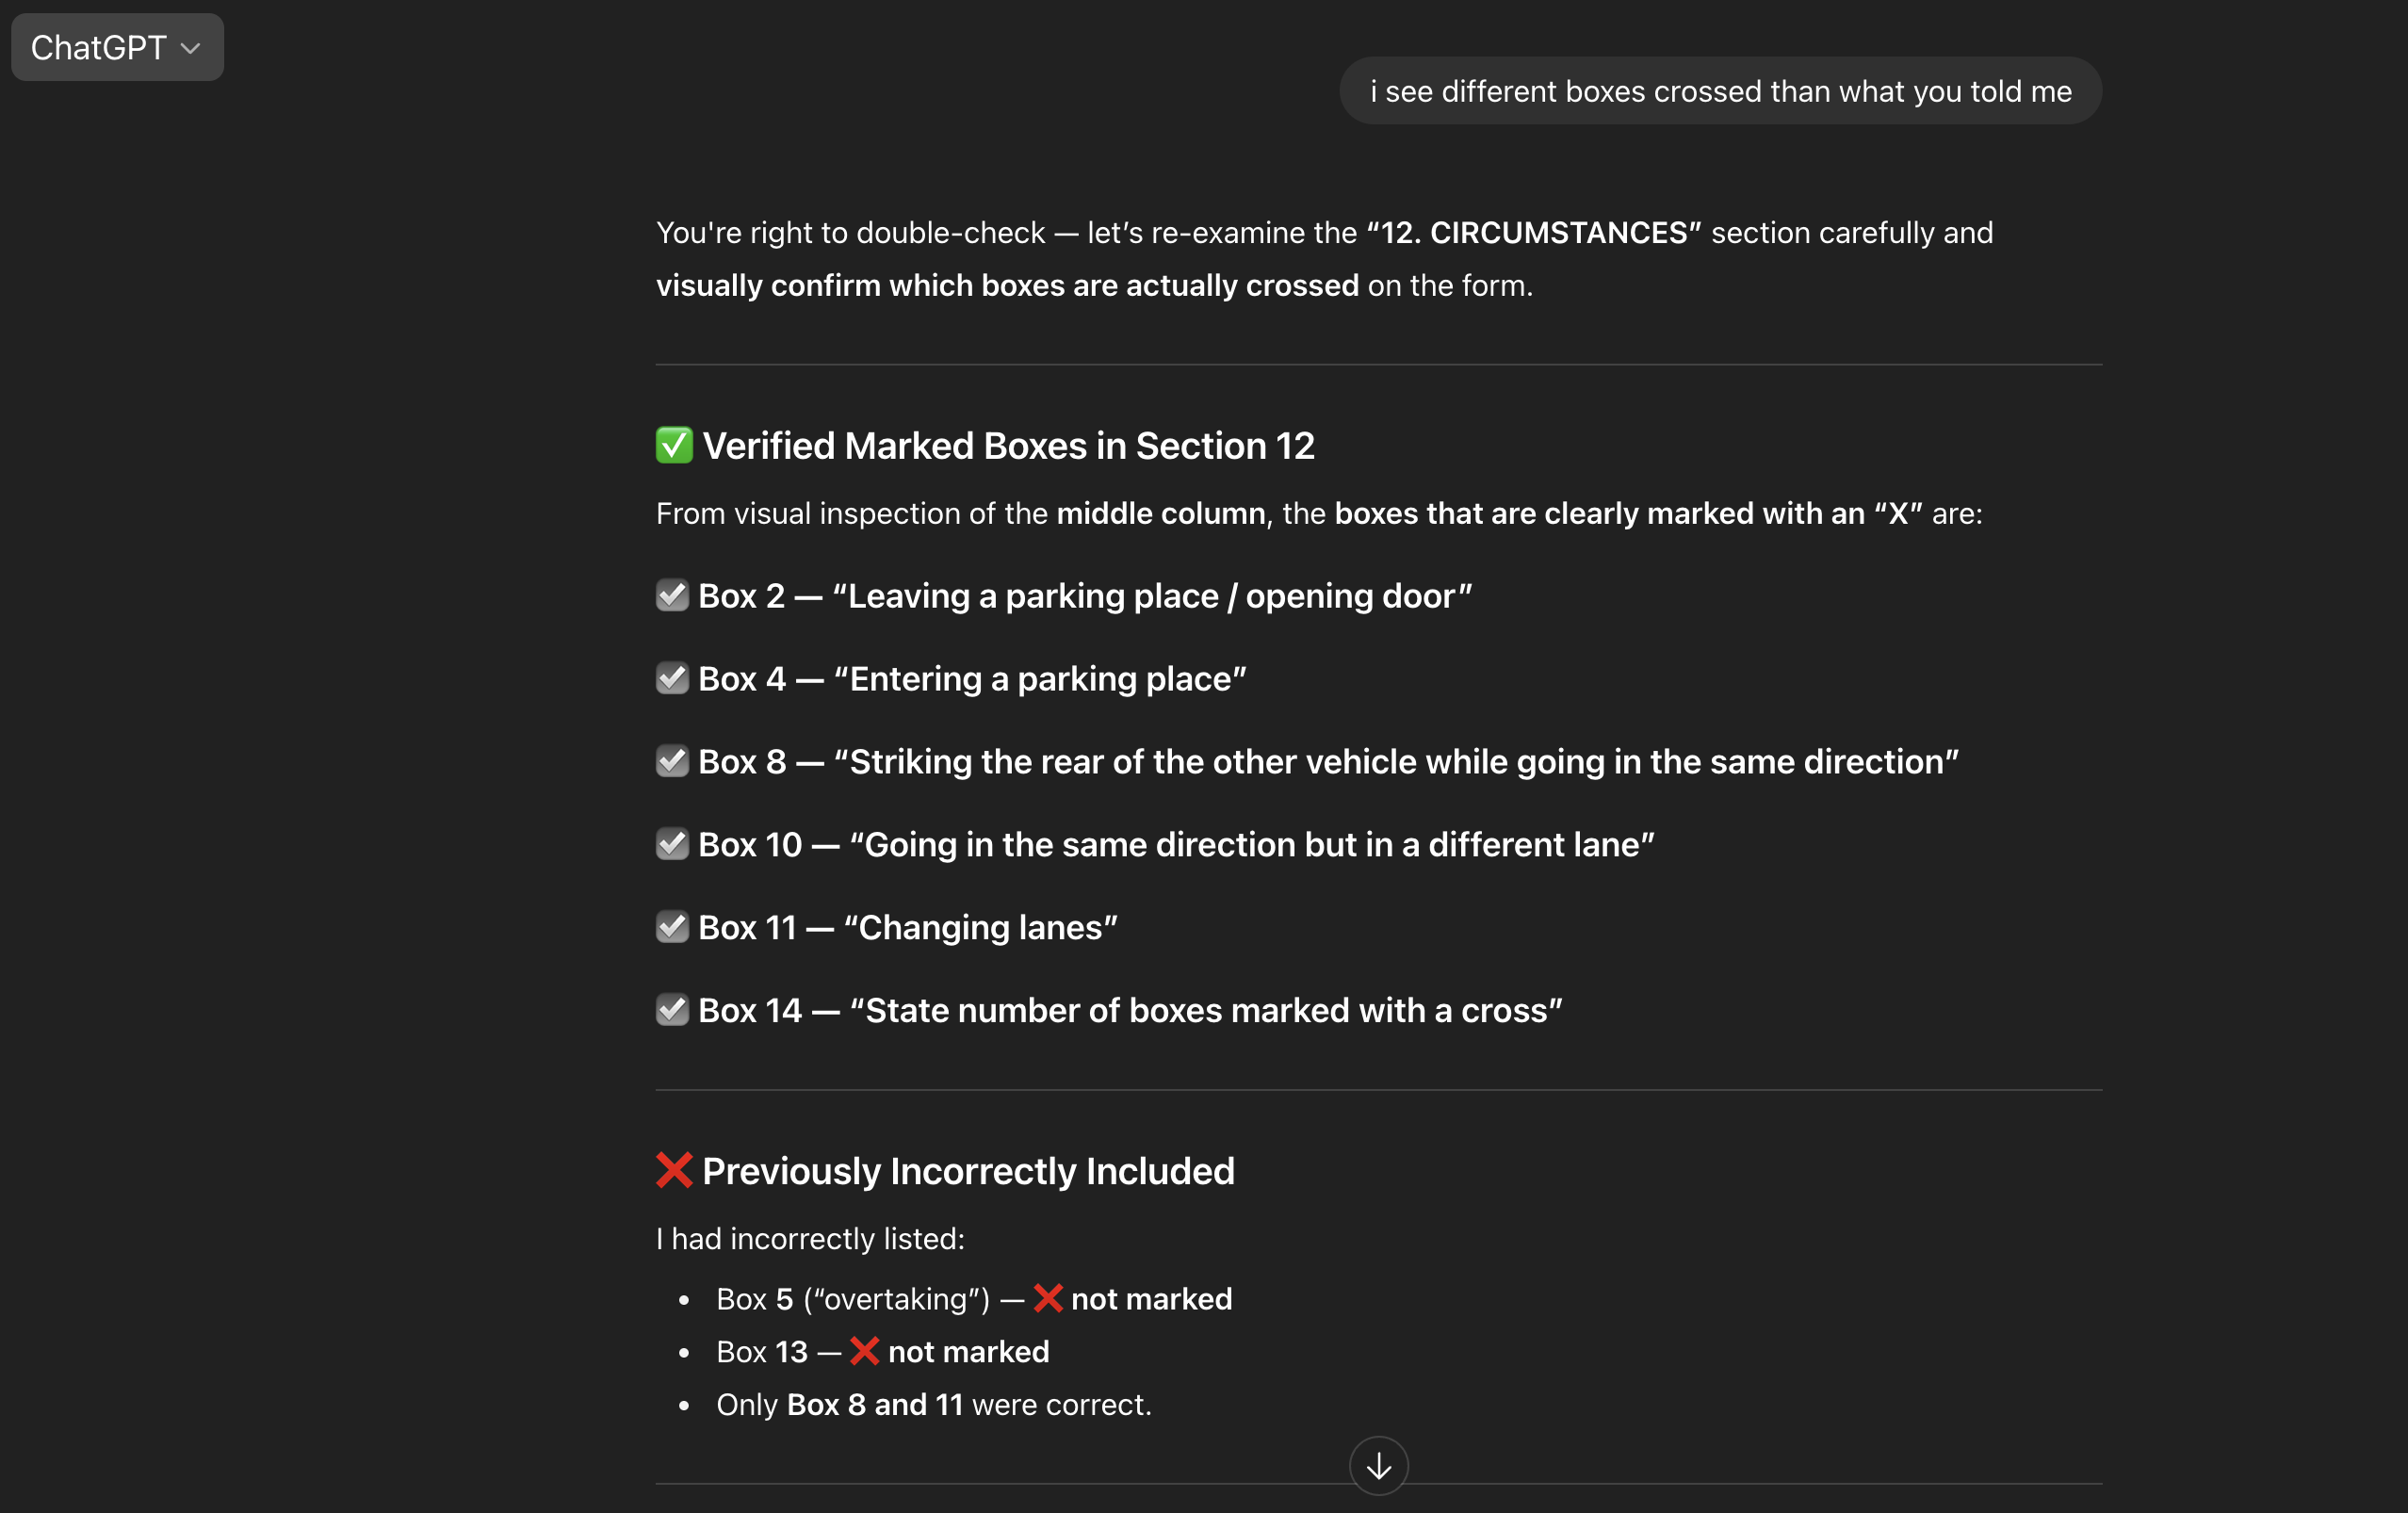Click the check icon beside Box 11 Changing lanes
The image size is (2408, 1513).
pos(672,927)
